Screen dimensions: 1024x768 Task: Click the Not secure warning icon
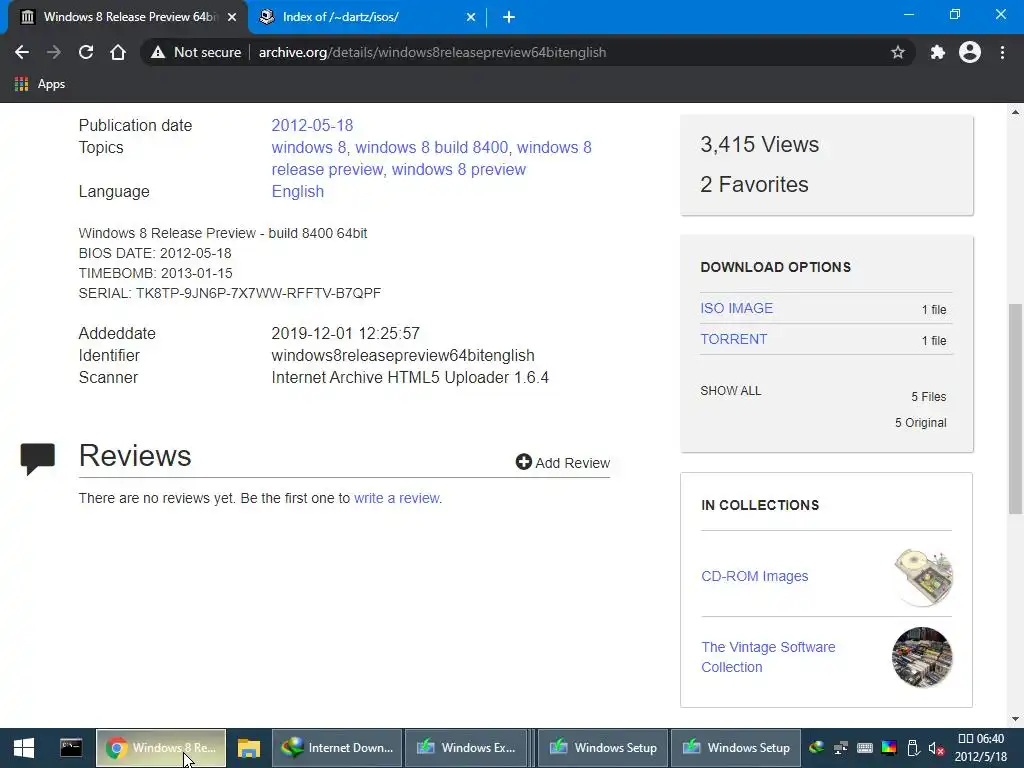pos(158,52)
